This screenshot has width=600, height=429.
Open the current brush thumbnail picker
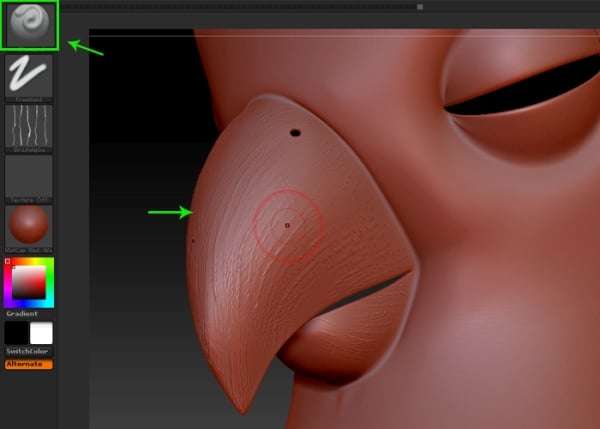[x=29, y=25]
